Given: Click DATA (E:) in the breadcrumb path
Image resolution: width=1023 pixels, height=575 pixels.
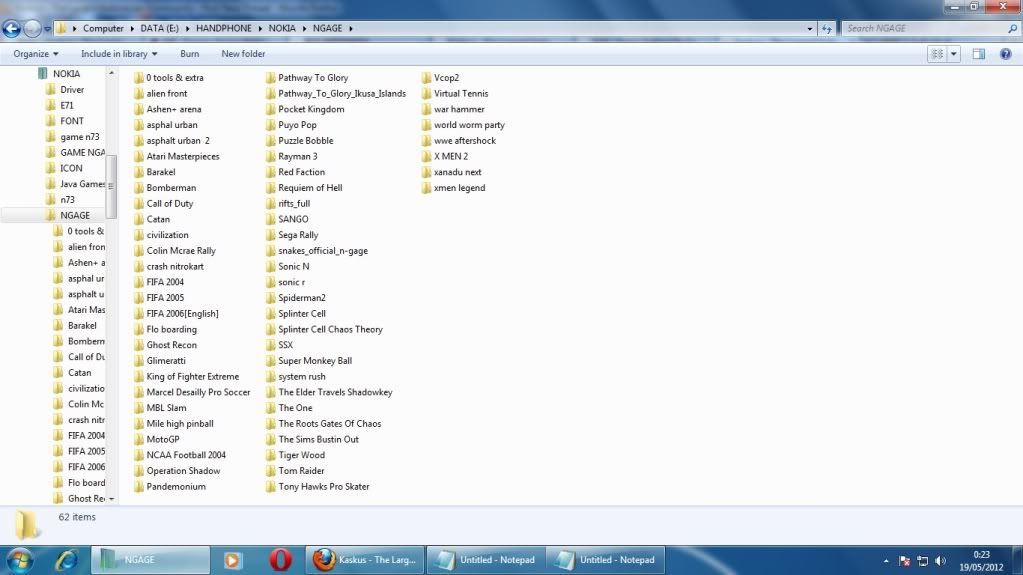Looking at the screenshot, I should (159, 28).
